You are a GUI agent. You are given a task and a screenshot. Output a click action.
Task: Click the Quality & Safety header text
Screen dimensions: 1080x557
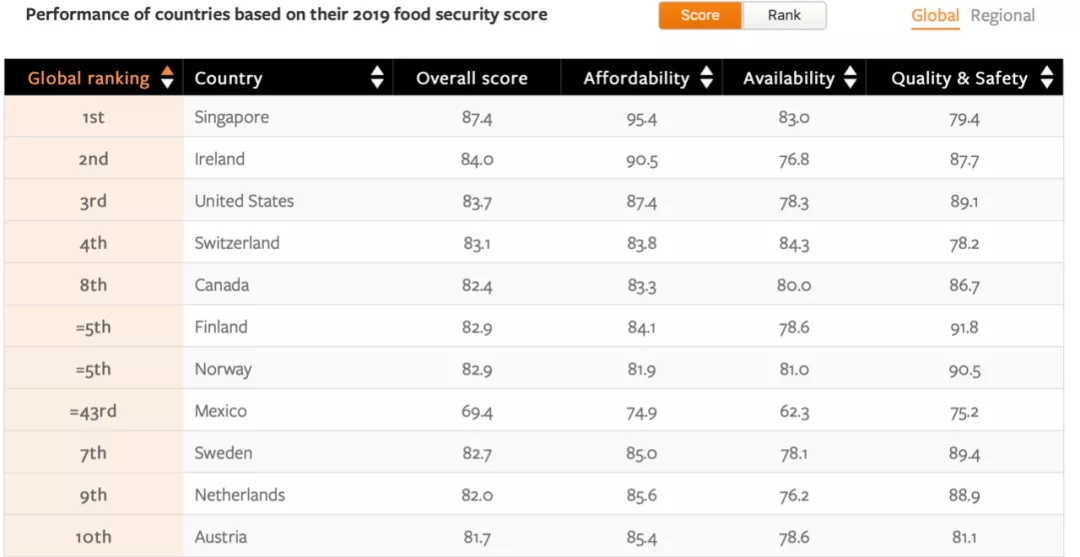point(959,78)
